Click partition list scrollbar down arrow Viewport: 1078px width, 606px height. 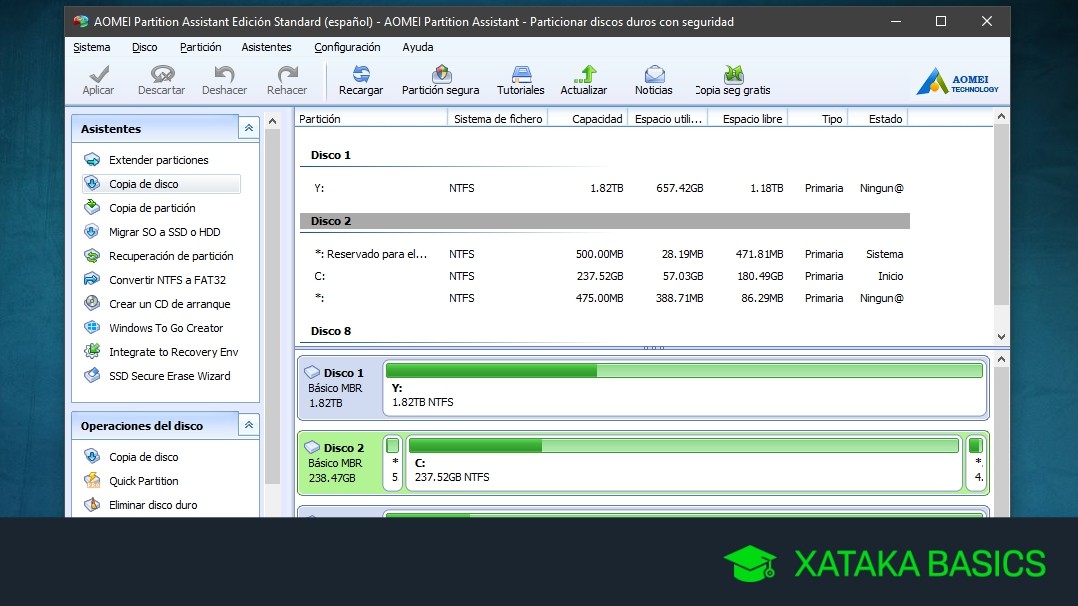click(1001, 336)
